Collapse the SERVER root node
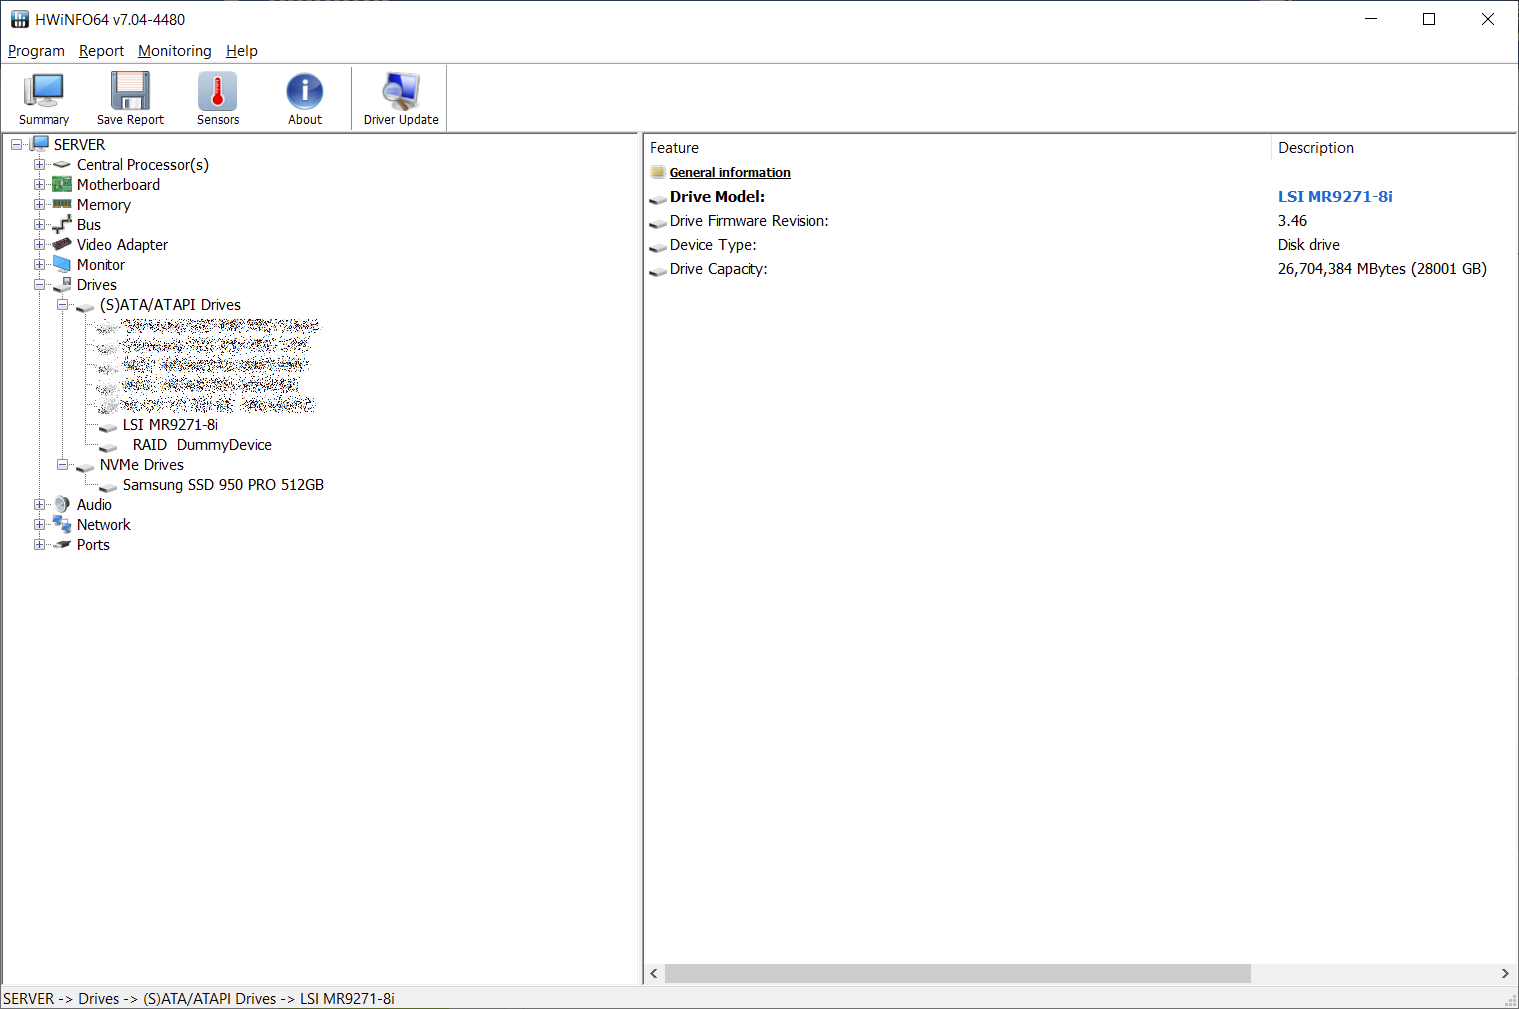The height and width of the screenshot is (1009, 1519). tap(16, 144)
